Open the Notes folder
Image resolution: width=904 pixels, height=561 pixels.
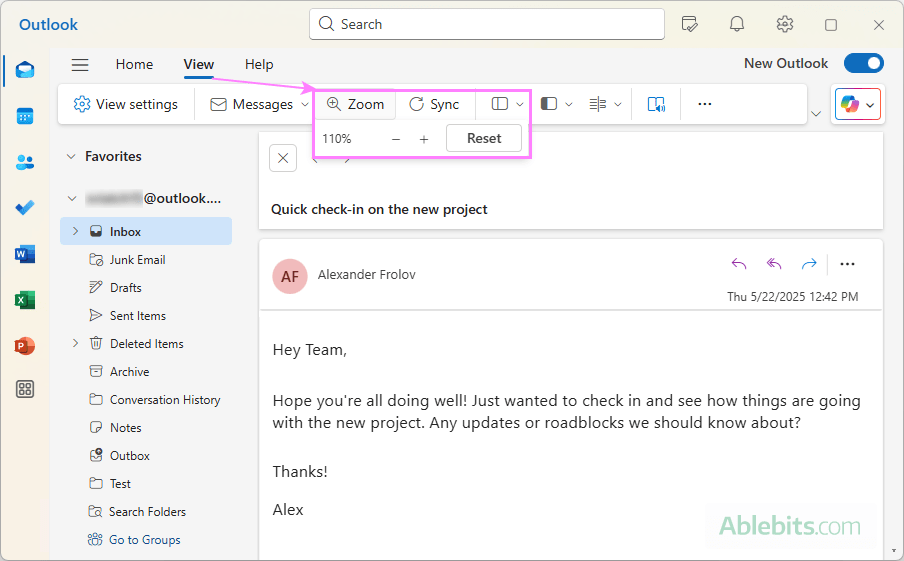click(126, 428)
